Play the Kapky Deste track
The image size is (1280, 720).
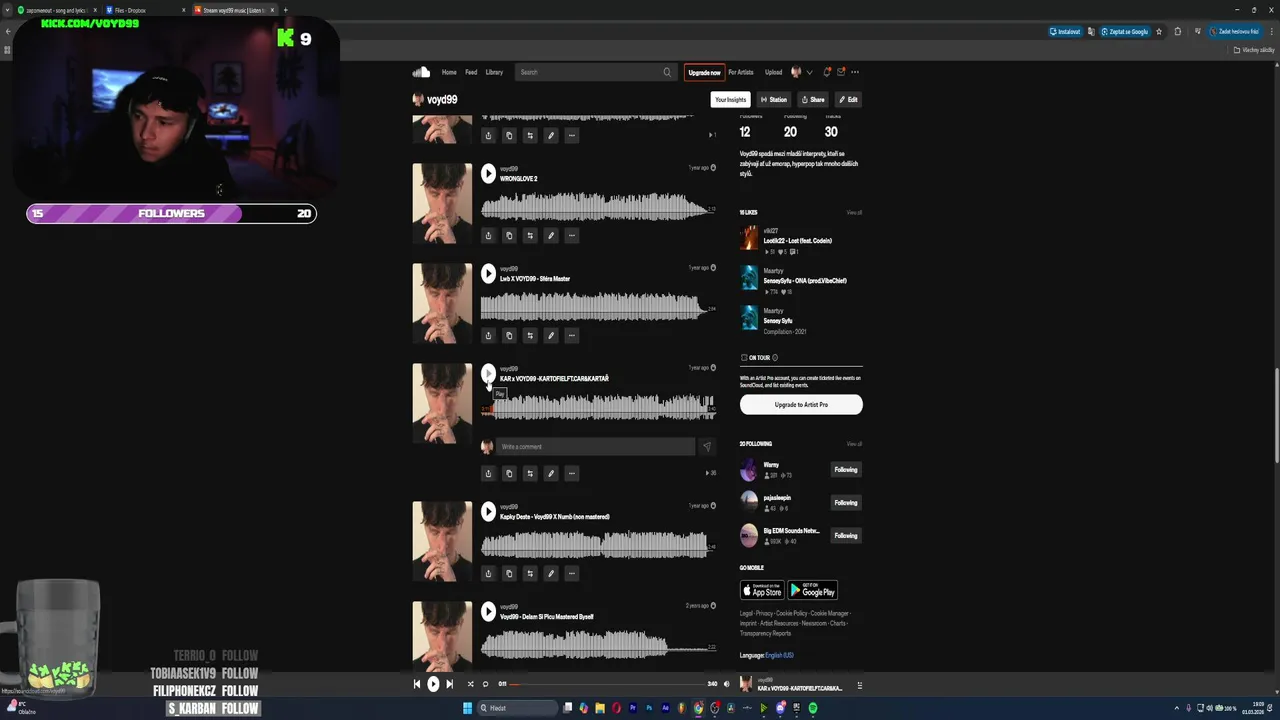coord(488,512)
